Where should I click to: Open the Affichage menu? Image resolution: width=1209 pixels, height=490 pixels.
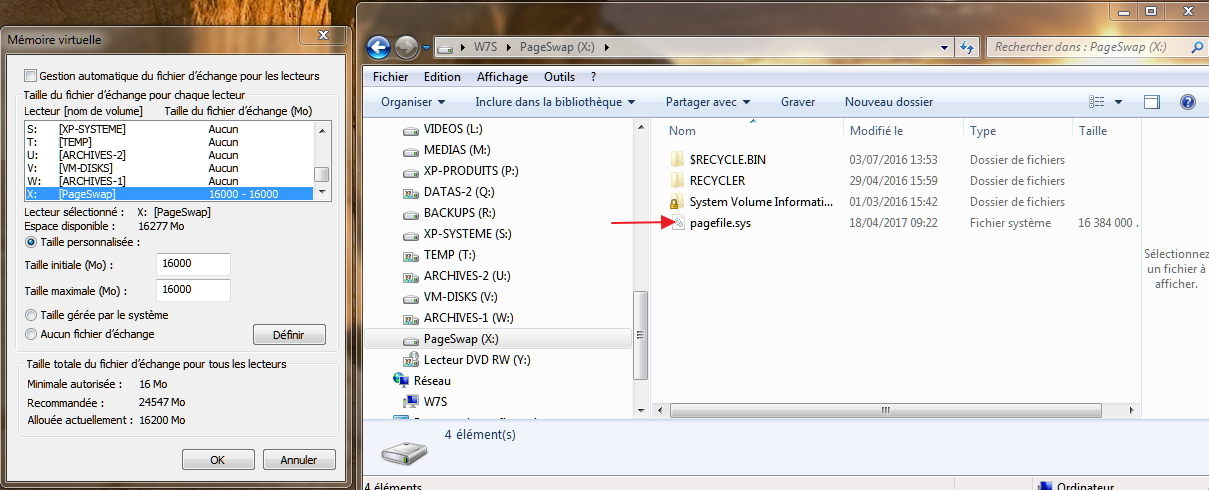point(502,77)
